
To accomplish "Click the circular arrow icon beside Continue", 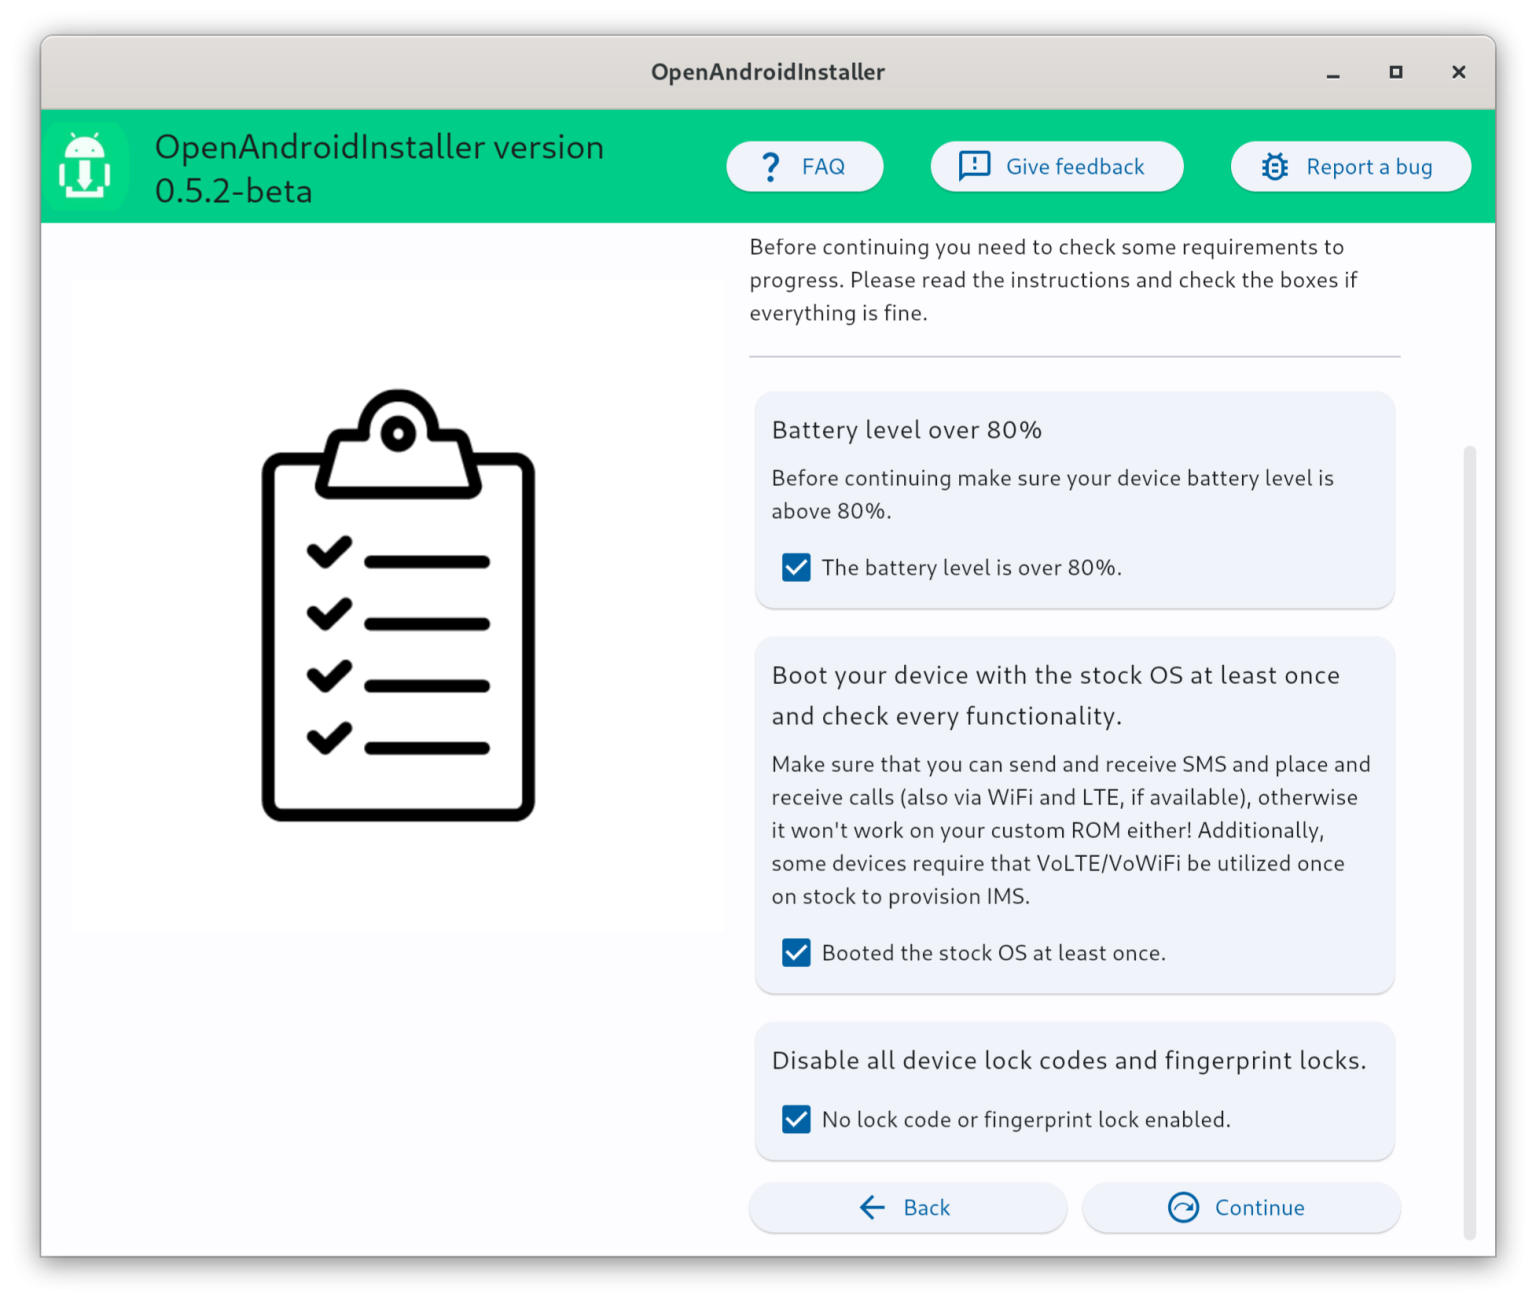I will [x=1183, y=1207].
